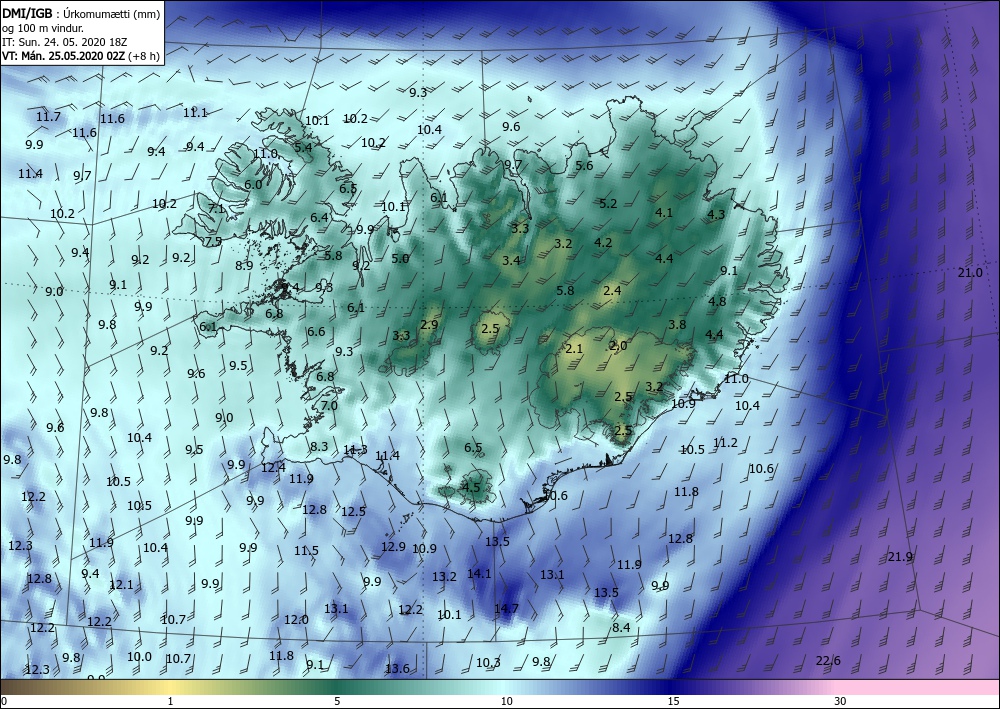This screenshot has width=1000, height=709.
Task: Click the legend label 1 on the color scale
Action: (170, 701)
